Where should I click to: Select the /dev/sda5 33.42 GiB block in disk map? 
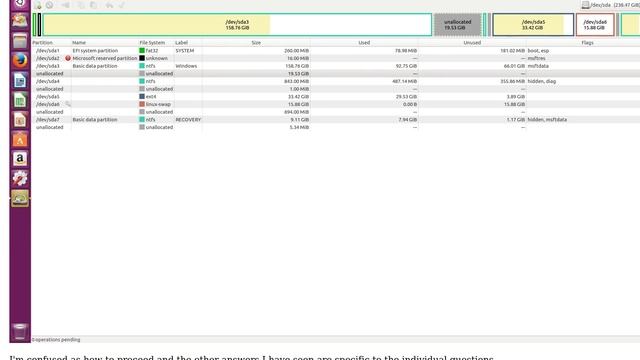tap(533, 24)
